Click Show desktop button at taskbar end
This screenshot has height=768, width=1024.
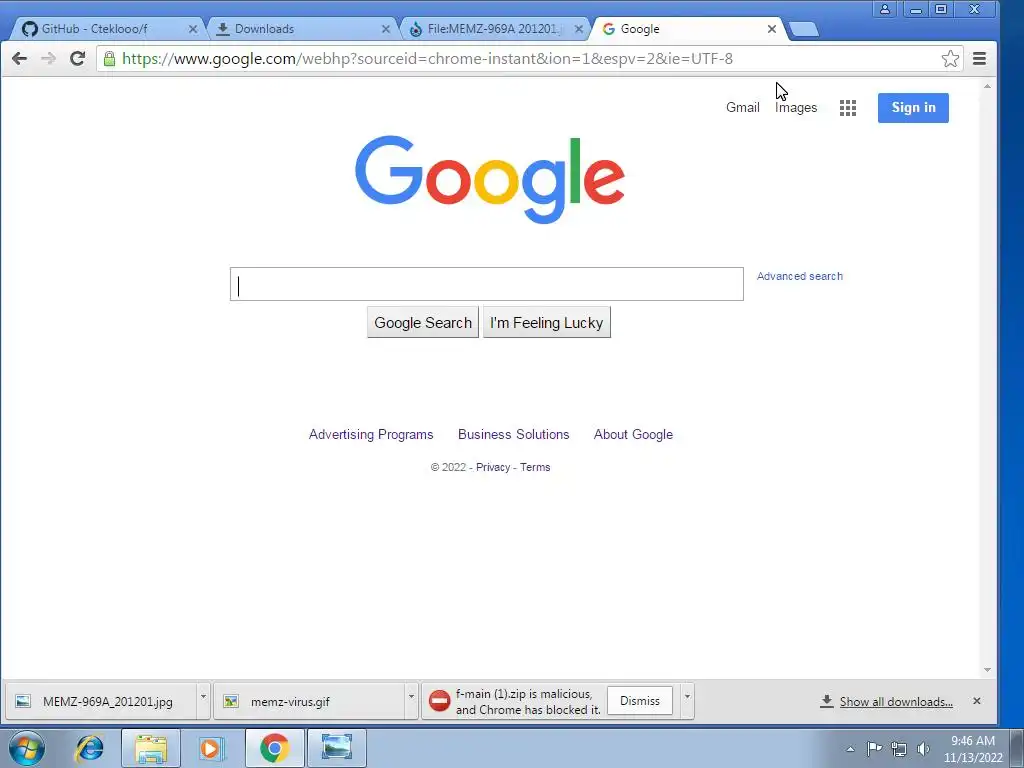(1017, 748)
